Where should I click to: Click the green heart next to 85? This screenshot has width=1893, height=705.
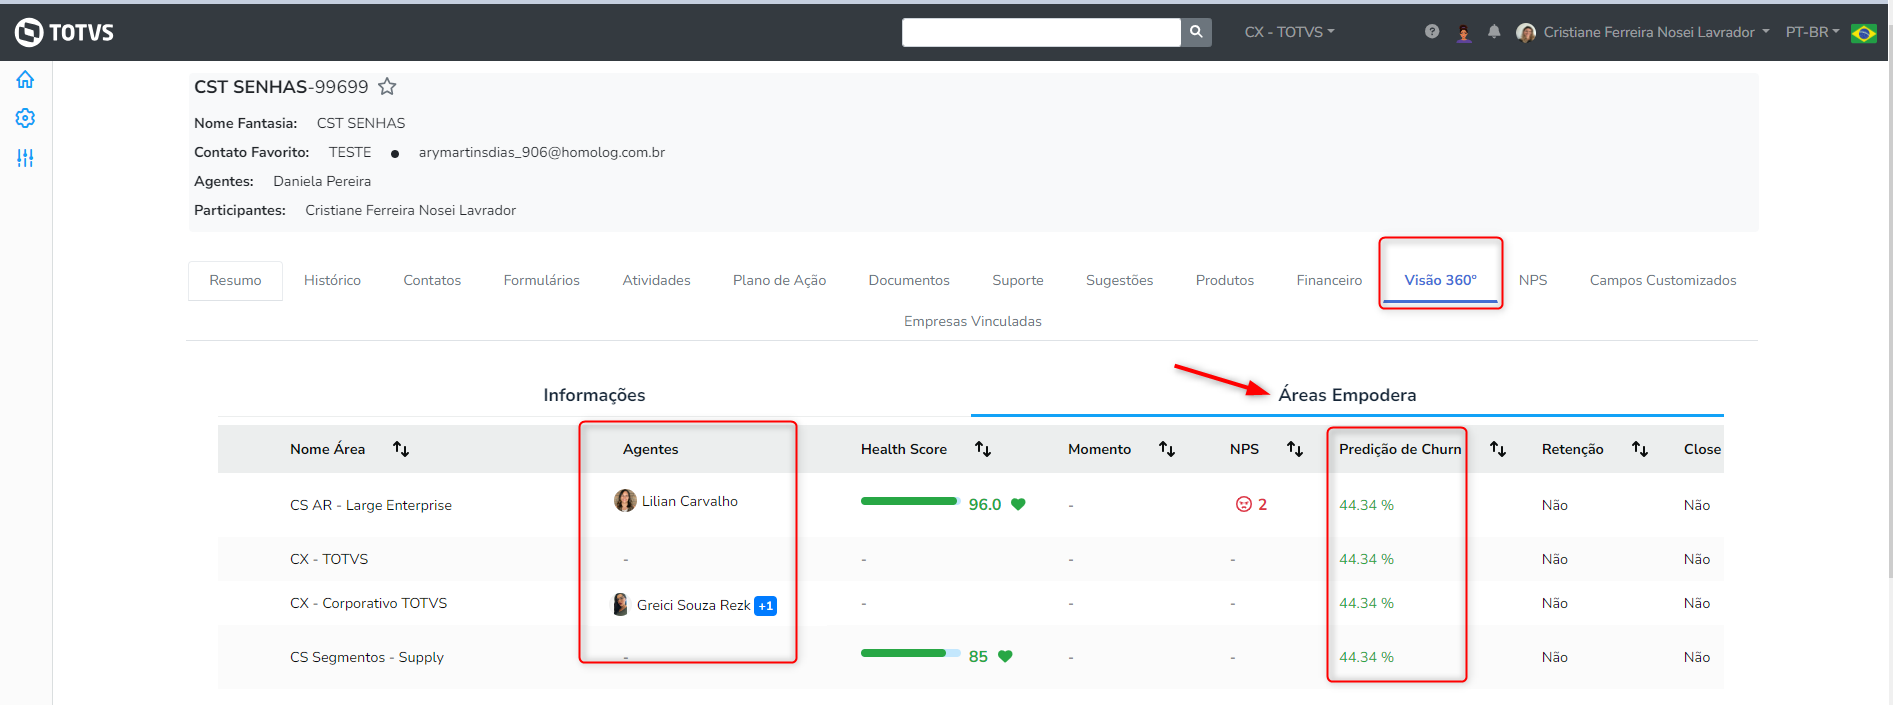[x=1005, y=656]
